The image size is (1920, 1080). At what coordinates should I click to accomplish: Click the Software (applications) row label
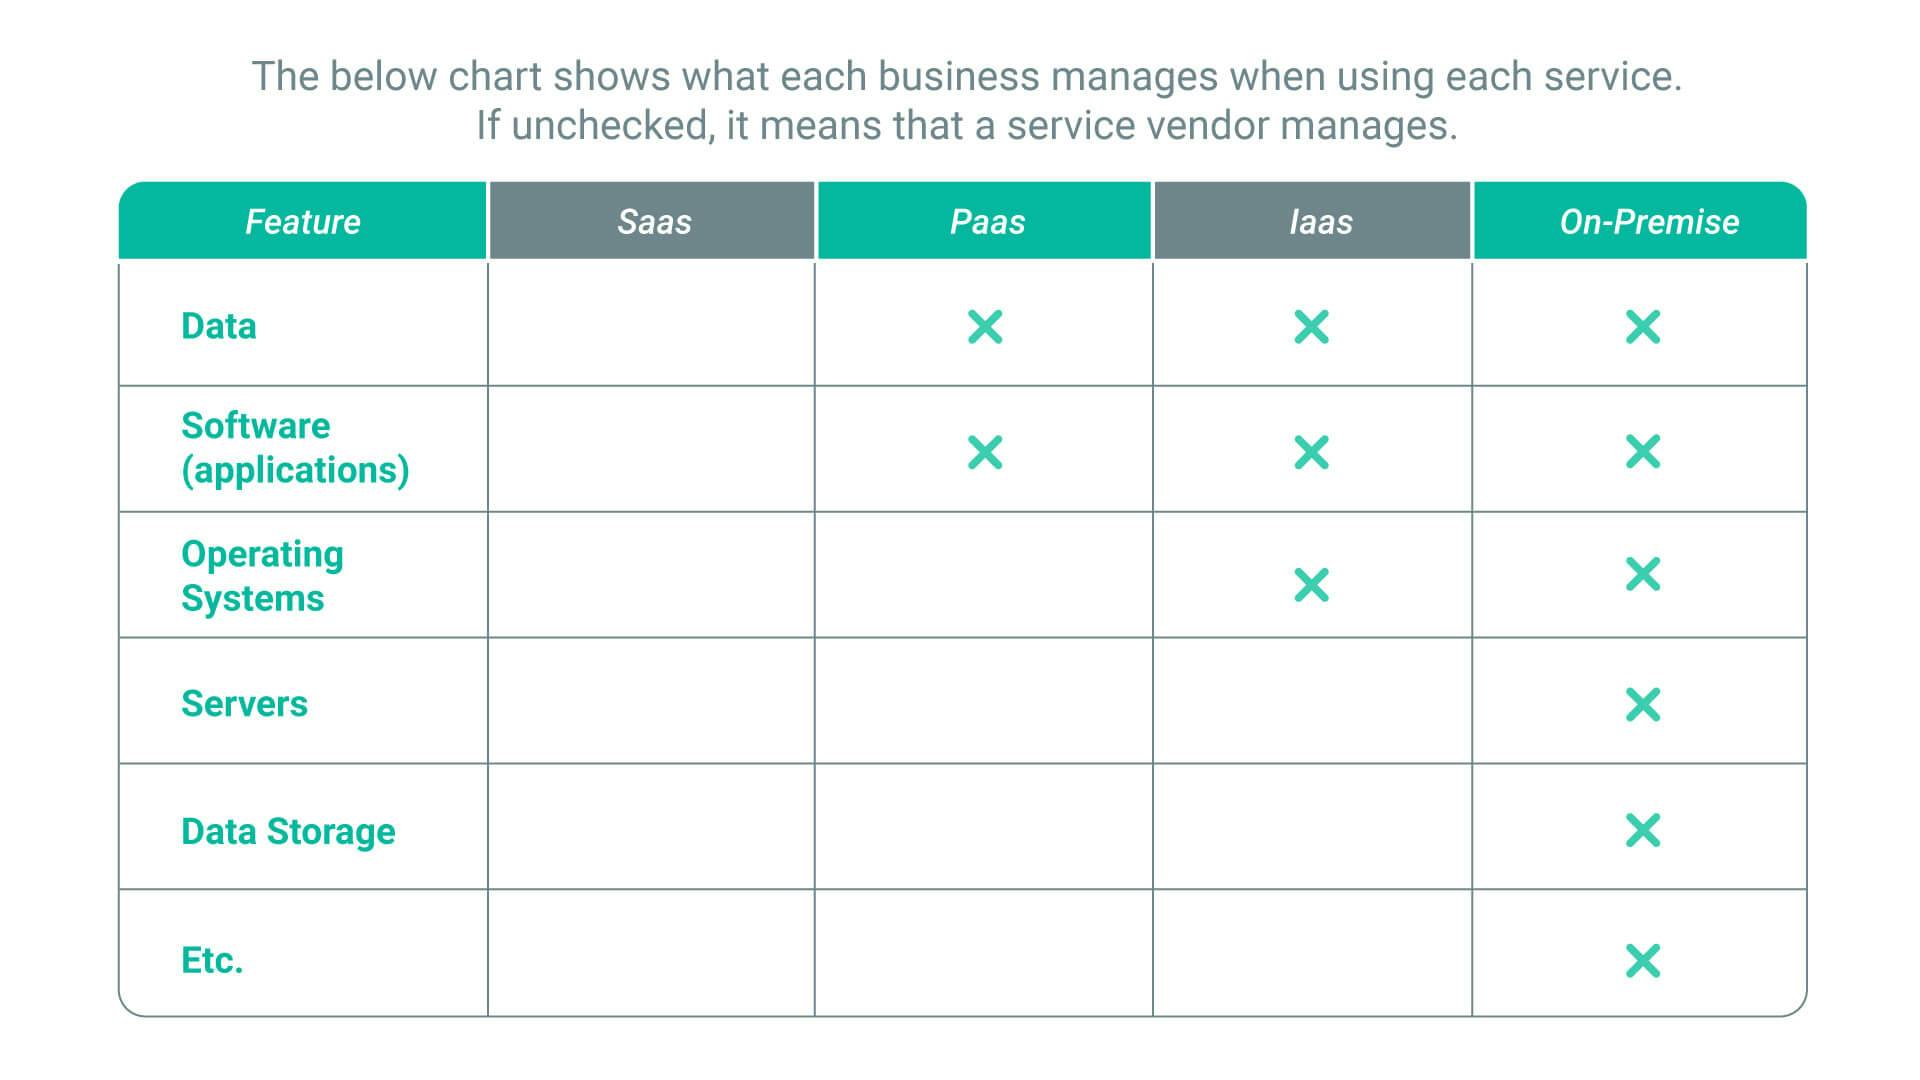(295, 448)
